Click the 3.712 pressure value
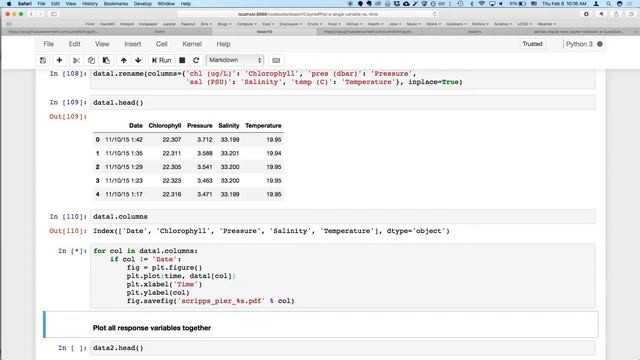Image resolution: width=640 pixels, height=360 pixels. point(204,140)
